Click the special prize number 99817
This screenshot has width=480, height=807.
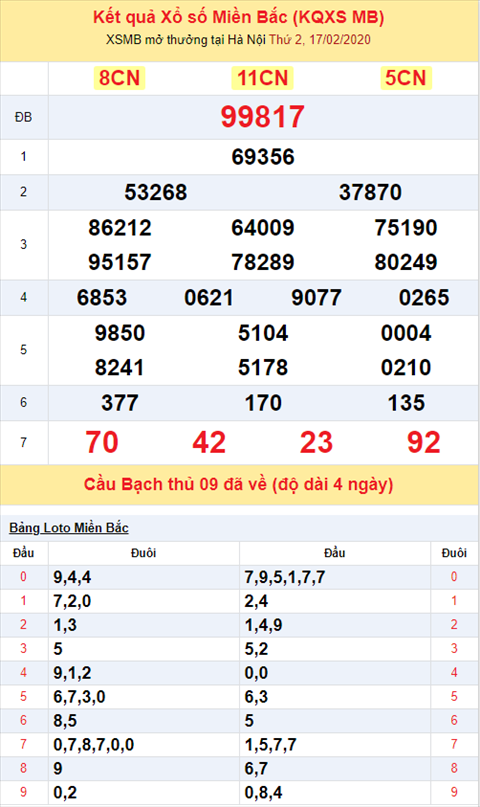[x=263, y=117]
